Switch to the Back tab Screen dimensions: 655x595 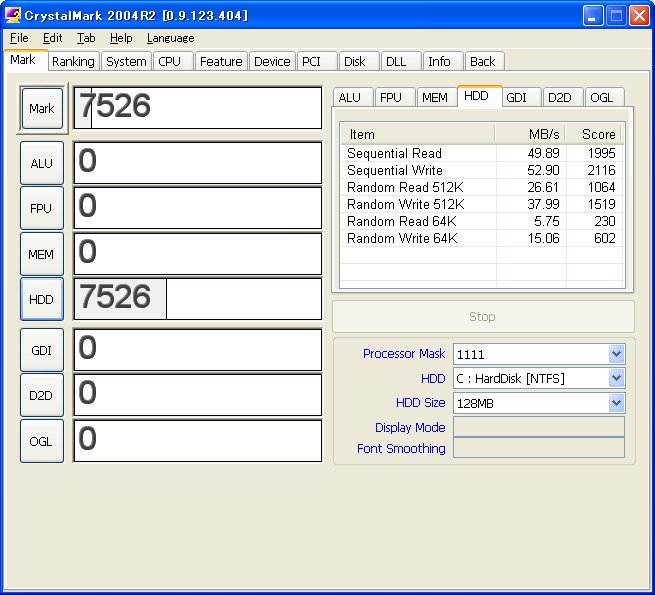pyautogui.click(x=485, y=61)
